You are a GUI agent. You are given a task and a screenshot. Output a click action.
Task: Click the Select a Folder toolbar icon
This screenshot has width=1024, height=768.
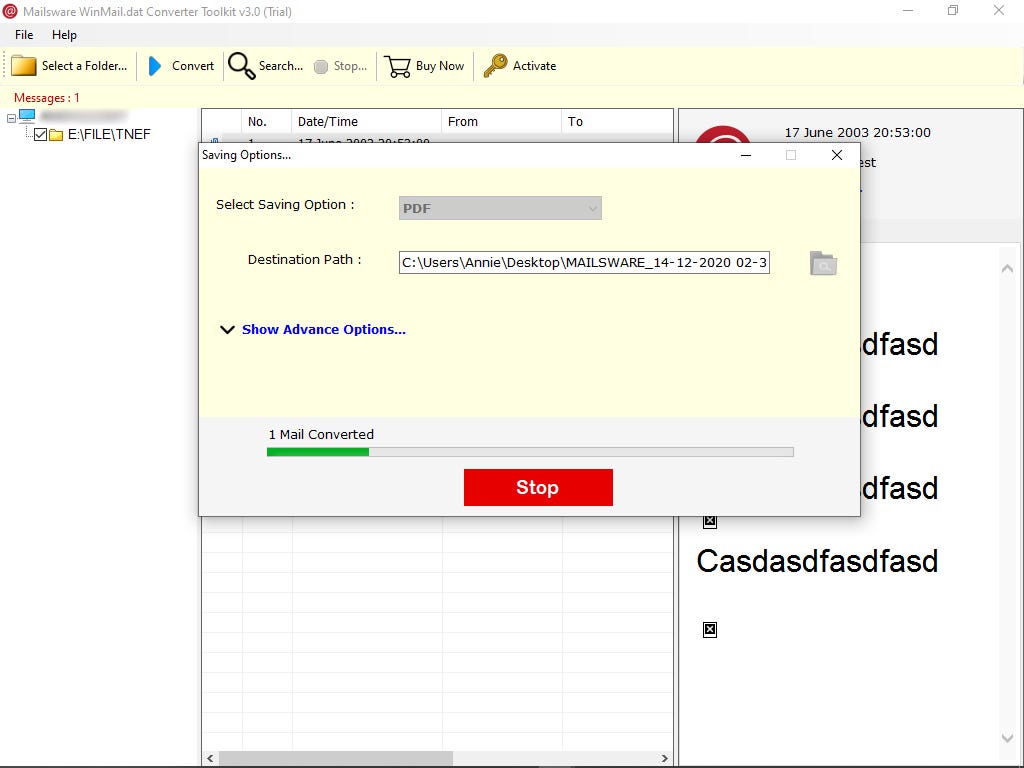(x=24, y=66)
